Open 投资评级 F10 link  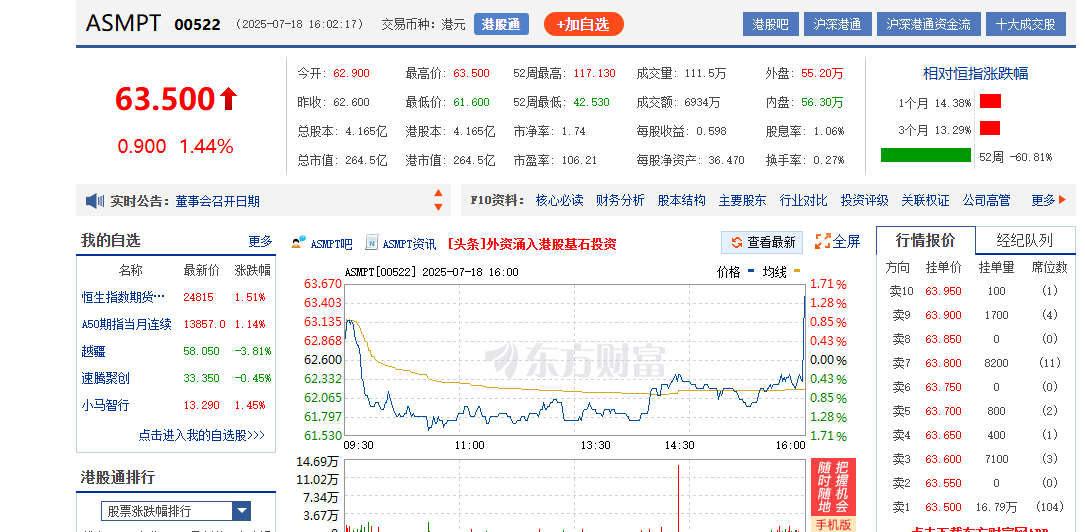(x=864, y=200)
